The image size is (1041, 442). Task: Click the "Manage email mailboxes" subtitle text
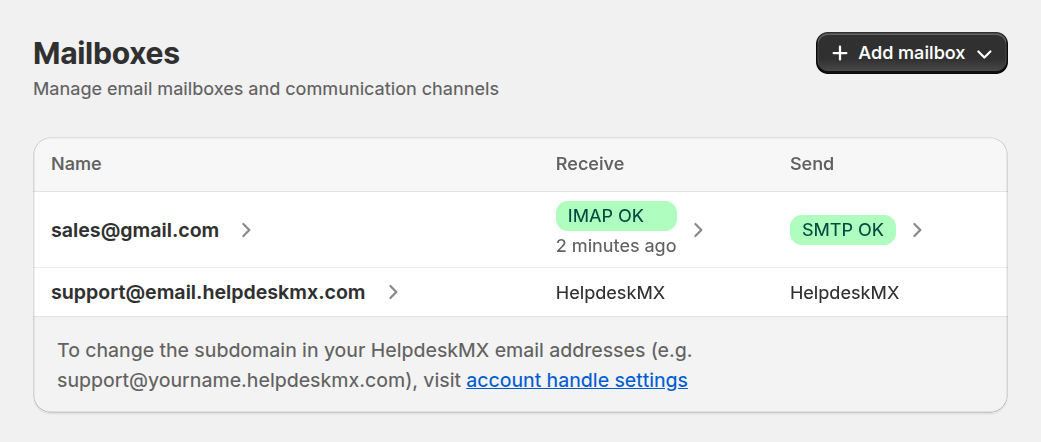tap(265, 89)
